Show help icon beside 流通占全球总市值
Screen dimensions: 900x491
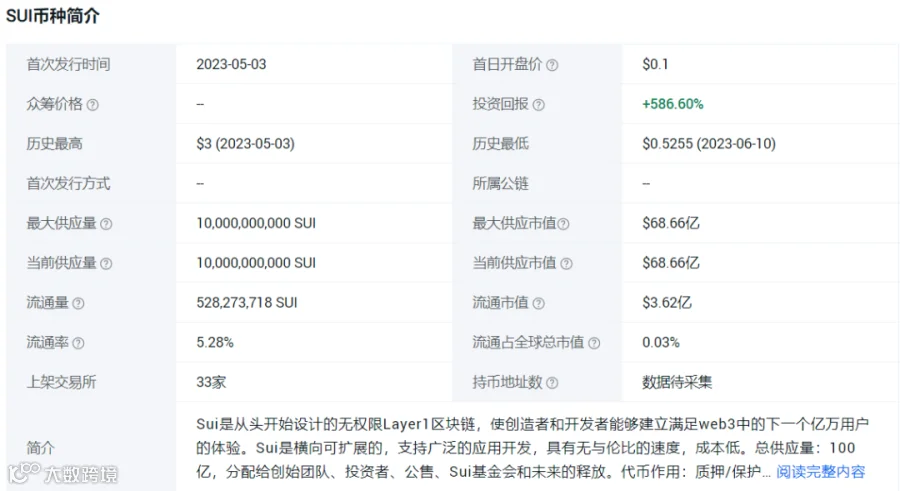coord(594,343)
